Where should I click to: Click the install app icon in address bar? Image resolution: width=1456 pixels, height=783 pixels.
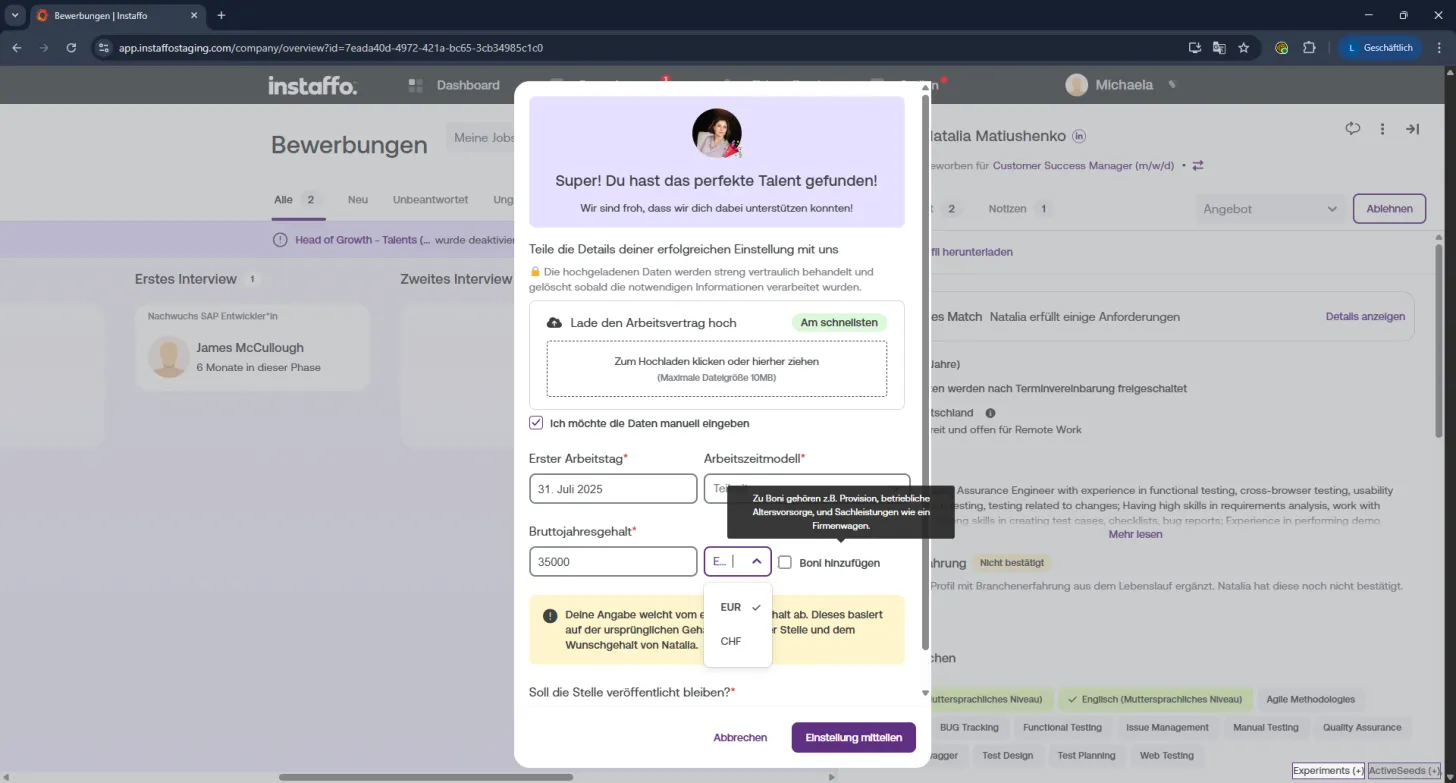point(1194,47)
